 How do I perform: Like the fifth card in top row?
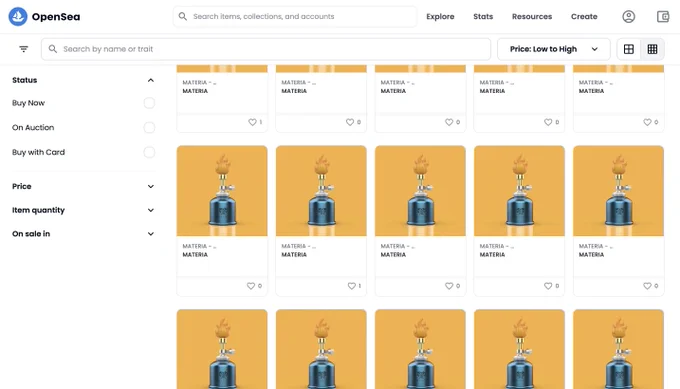647,122
